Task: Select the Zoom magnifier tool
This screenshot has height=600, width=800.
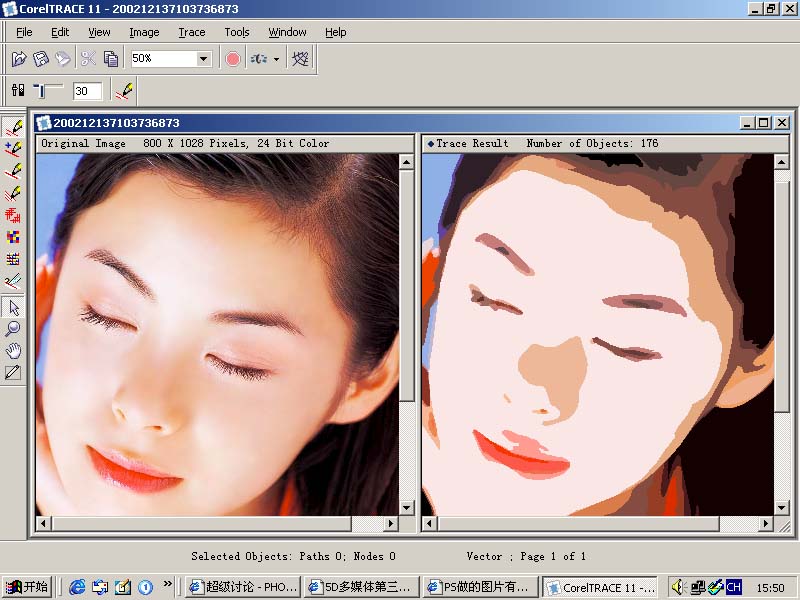Action: click(x=13, y=328)
